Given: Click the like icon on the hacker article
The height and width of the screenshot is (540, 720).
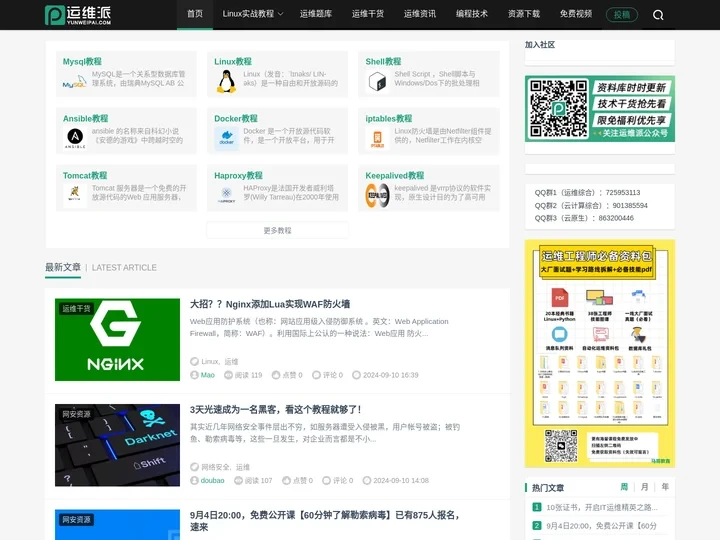Looking at the screenshot, I should point(287,481).
